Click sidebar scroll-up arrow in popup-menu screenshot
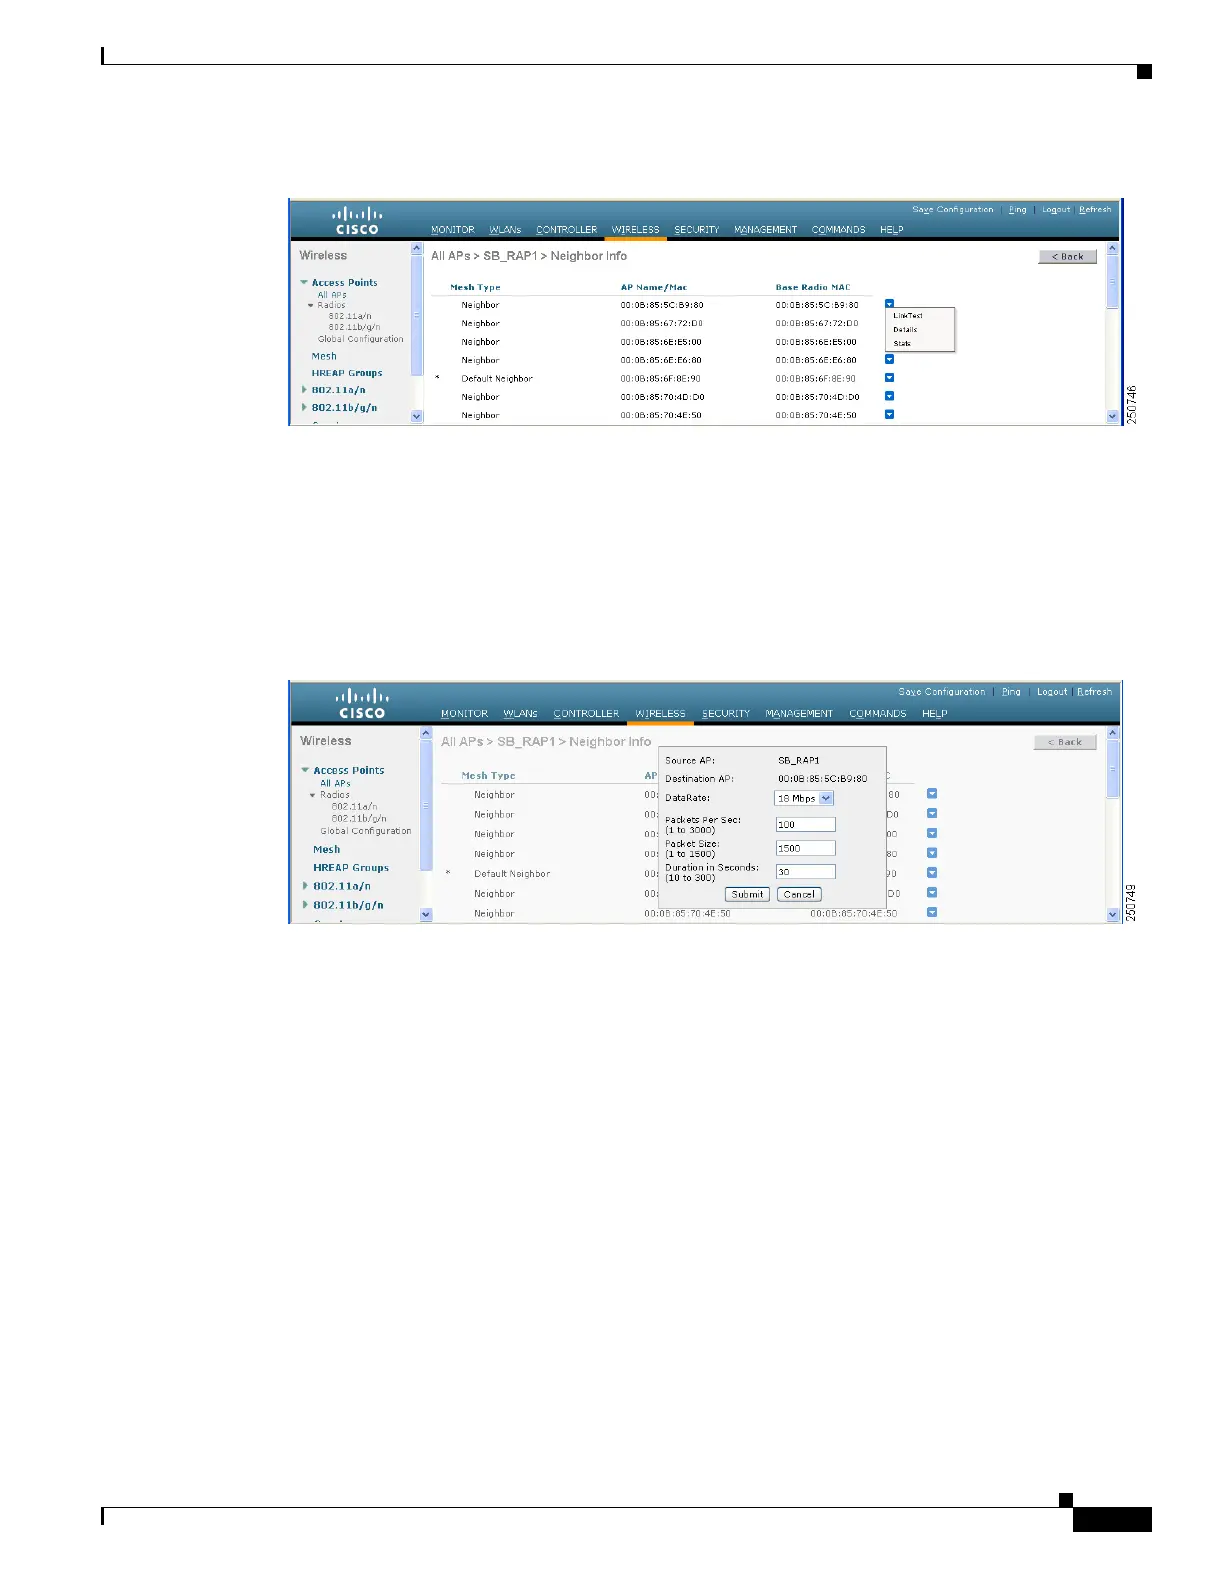The image size is (1224, 1584). tap(417, 249)
